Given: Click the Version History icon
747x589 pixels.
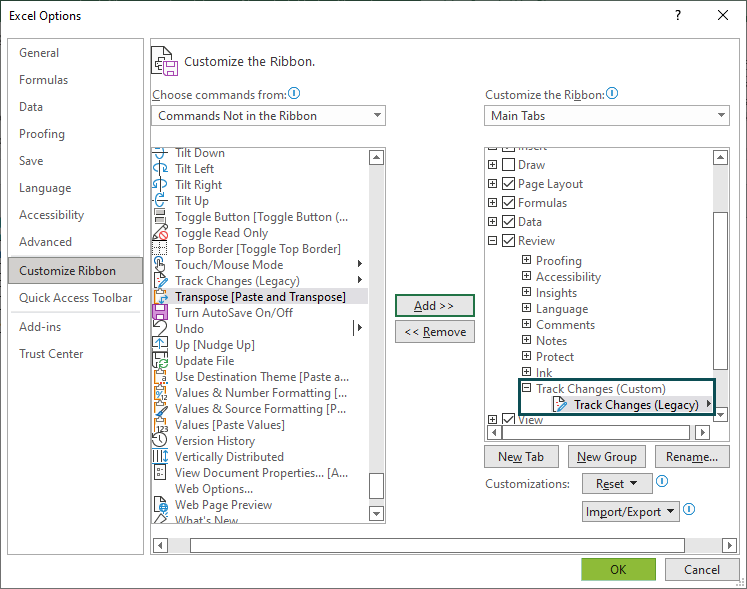Looking at the screenshot, I should [x=160, y=441].
